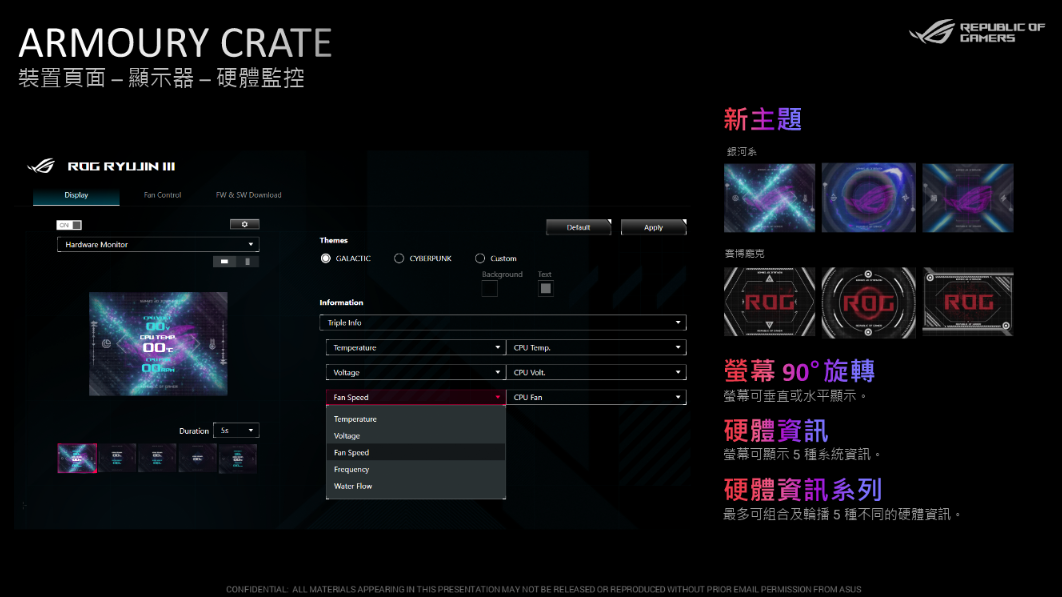
Task: Click the third Galactic theme thumbnail
Action: point(968,198)
